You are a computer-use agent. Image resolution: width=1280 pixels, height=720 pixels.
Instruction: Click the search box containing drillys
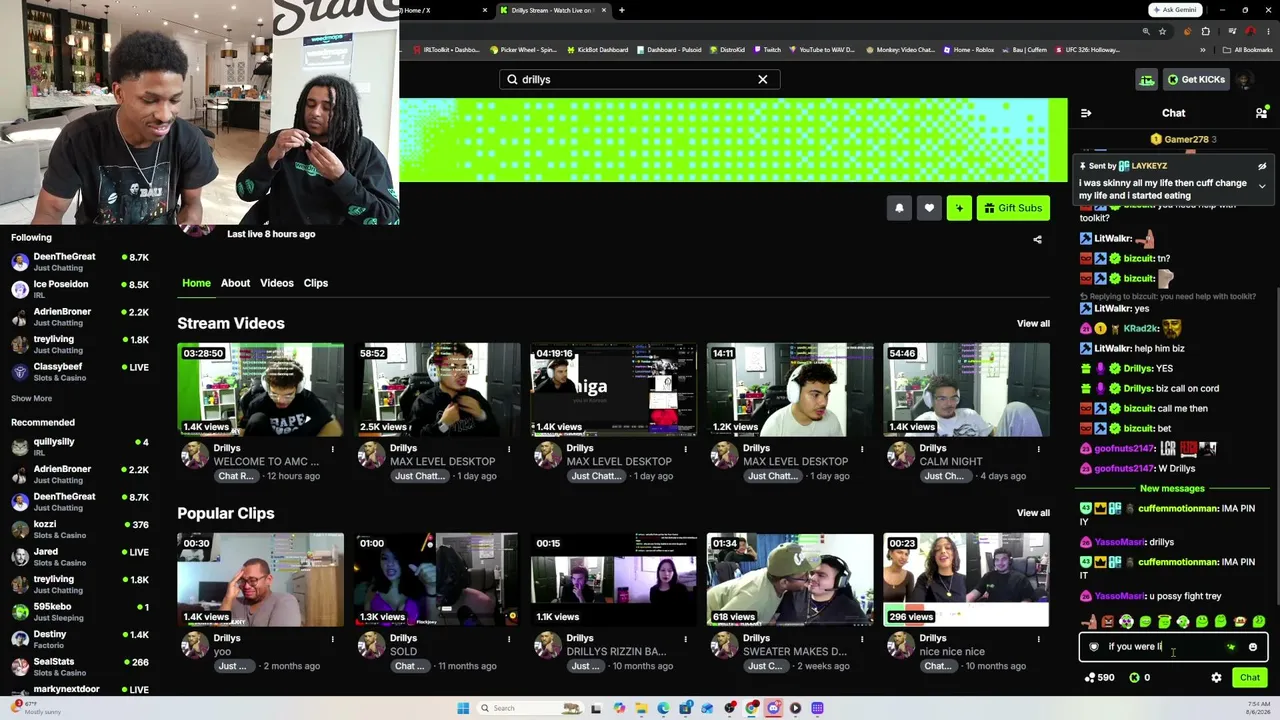tap(639, 79)
